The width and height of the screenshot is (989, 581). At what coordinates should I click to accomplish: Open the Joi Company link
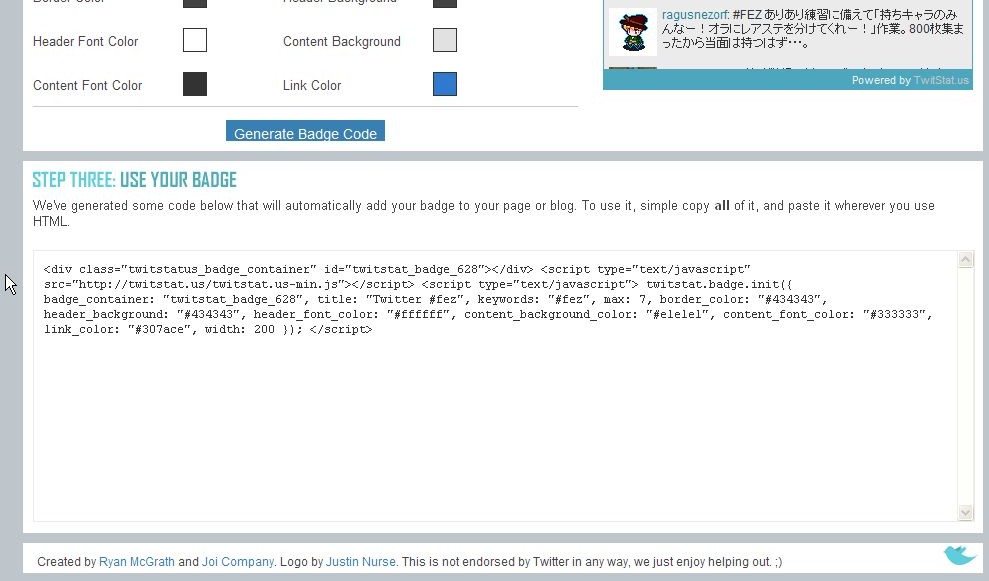(x=238, y=561)
